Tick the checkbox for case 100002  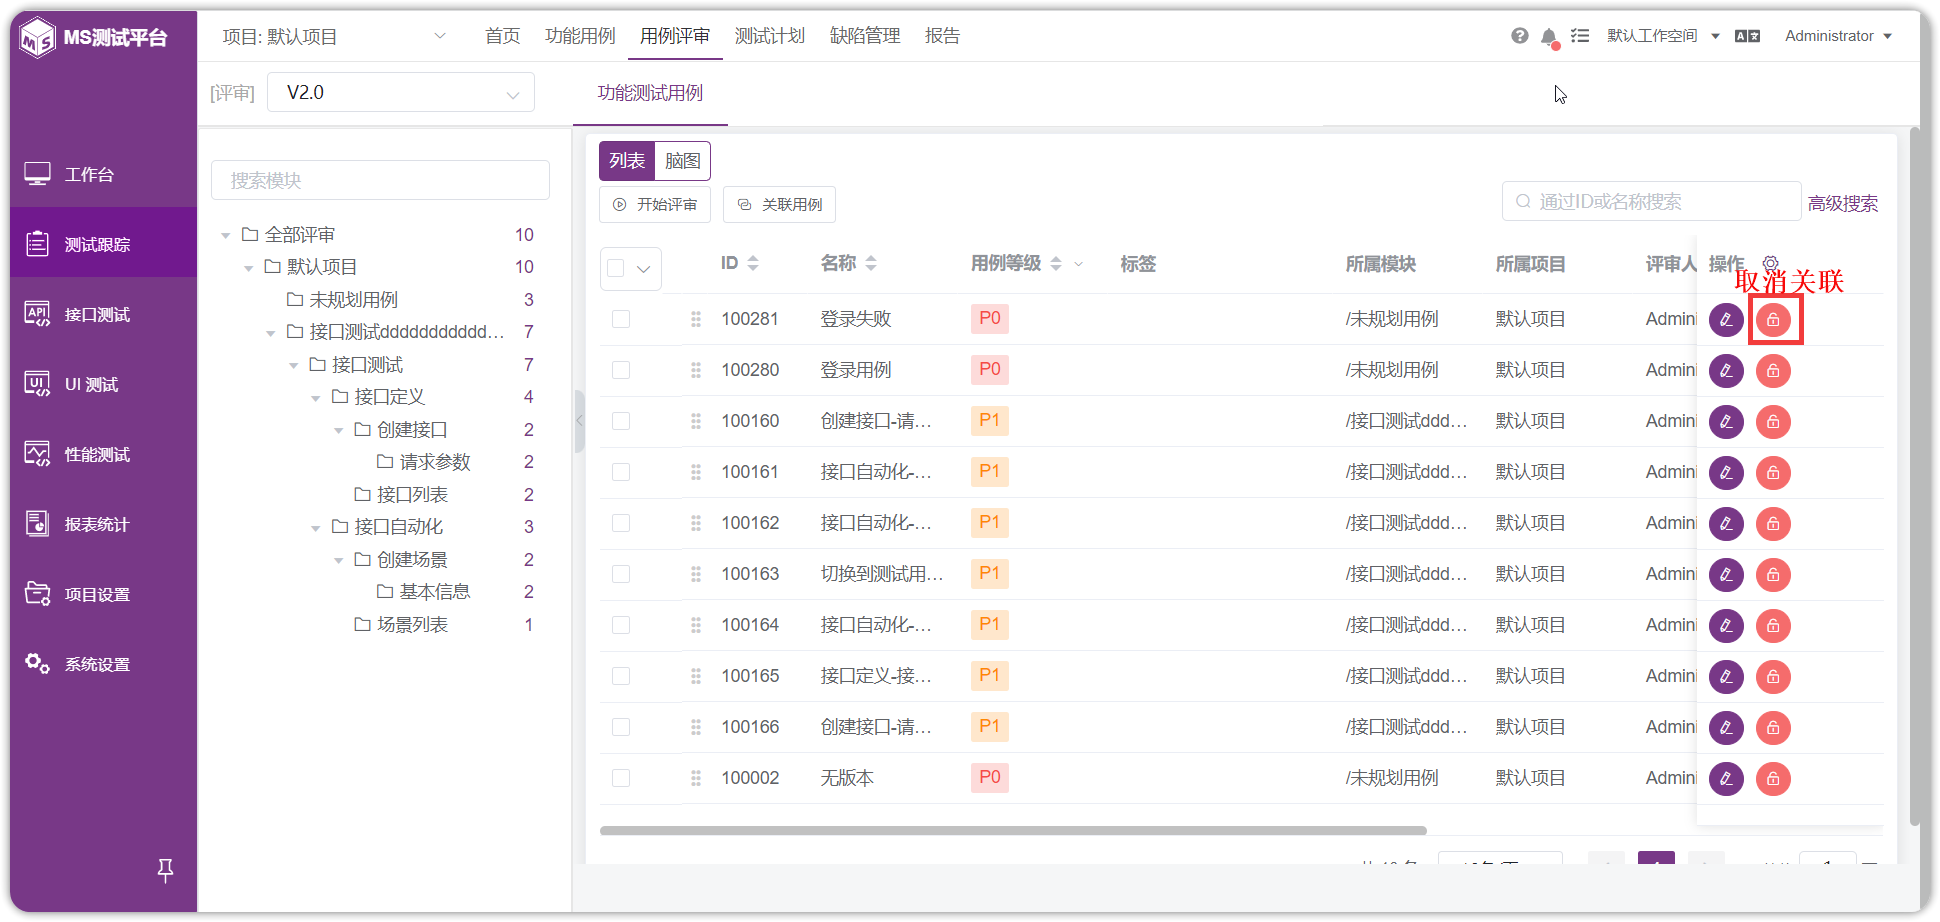click(x=621, y=778)
